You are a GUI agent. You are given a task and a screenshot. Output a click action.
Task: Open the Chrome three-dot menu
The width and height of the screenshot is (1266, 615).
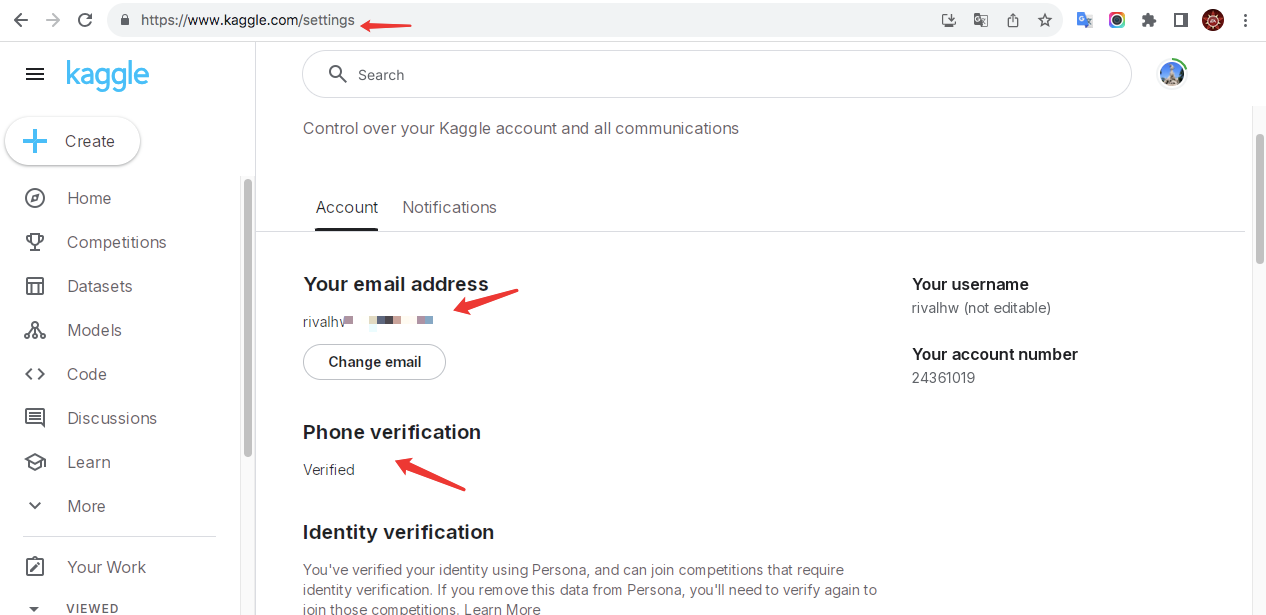1245,20
